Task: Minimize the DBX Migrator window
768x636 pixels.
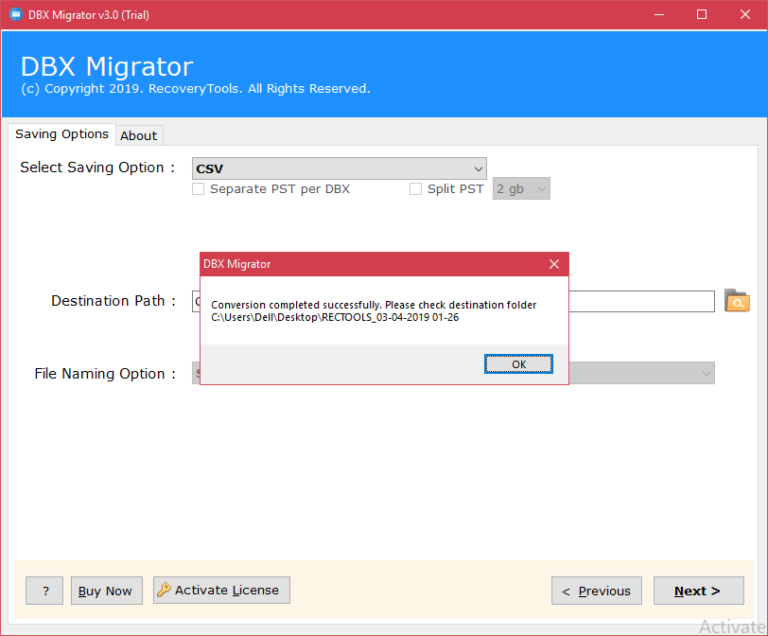Action: coord(659,14)
